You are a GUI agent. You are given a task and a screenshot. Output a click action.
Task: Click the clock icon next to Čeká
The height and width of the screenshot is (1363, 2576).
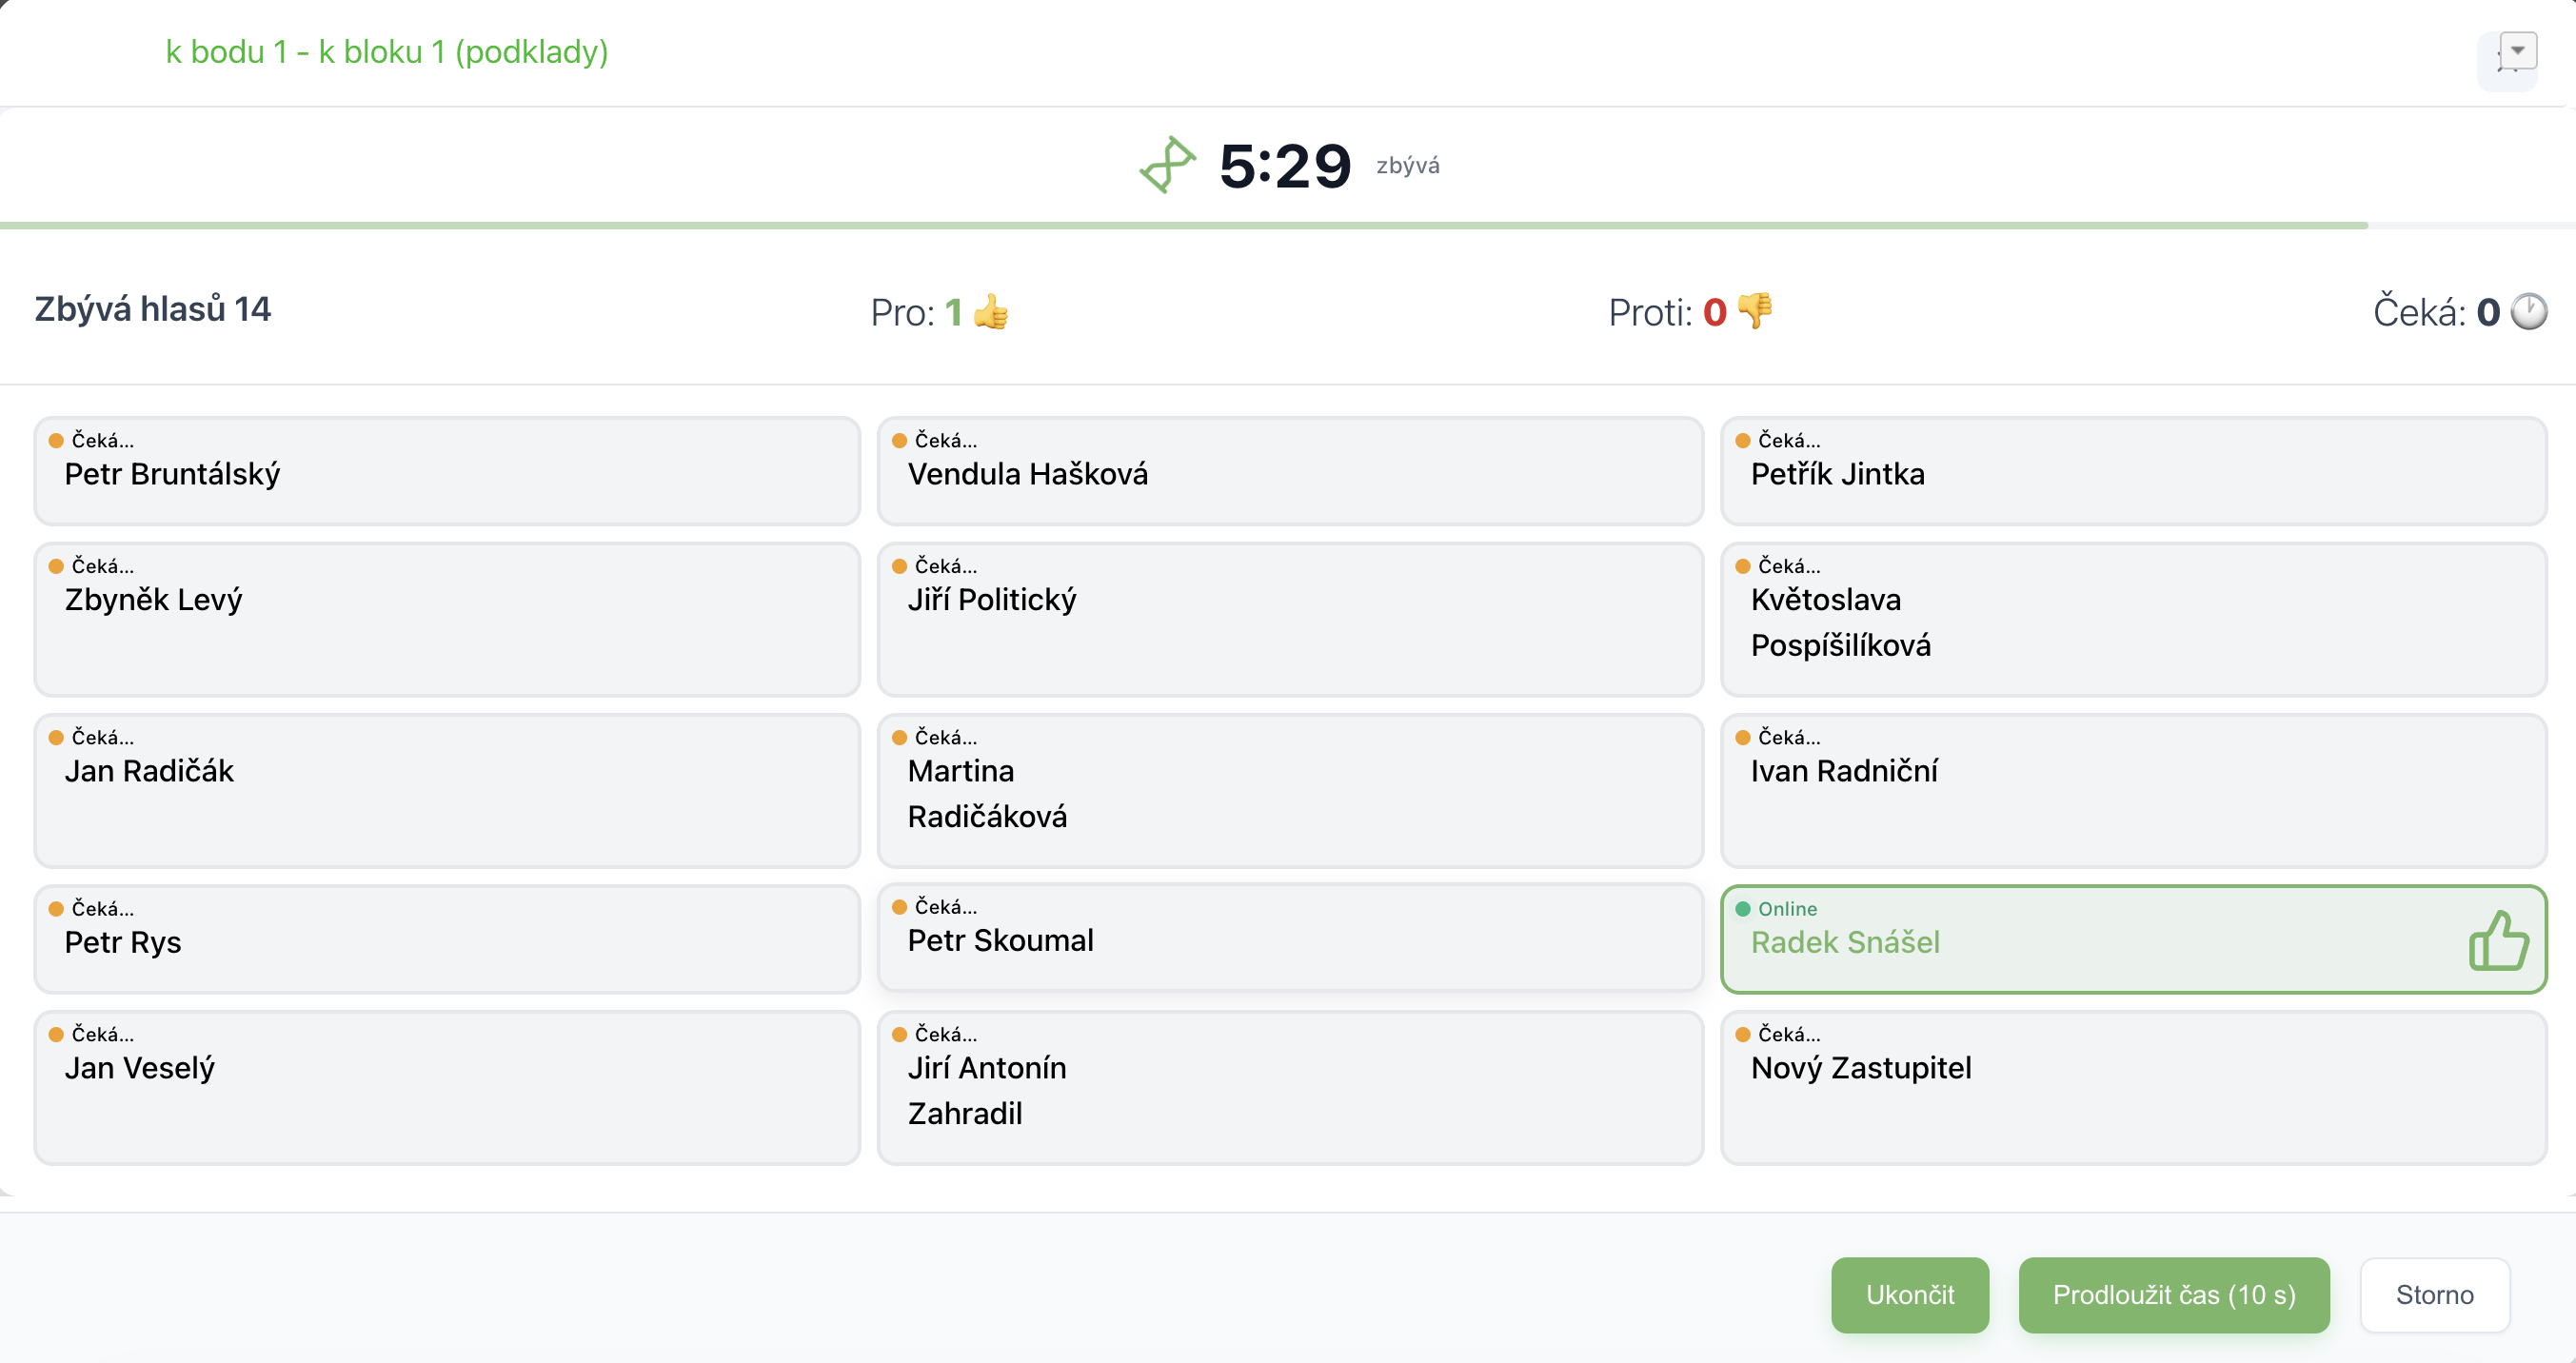pyautogui.click(x=2530, y=312)
